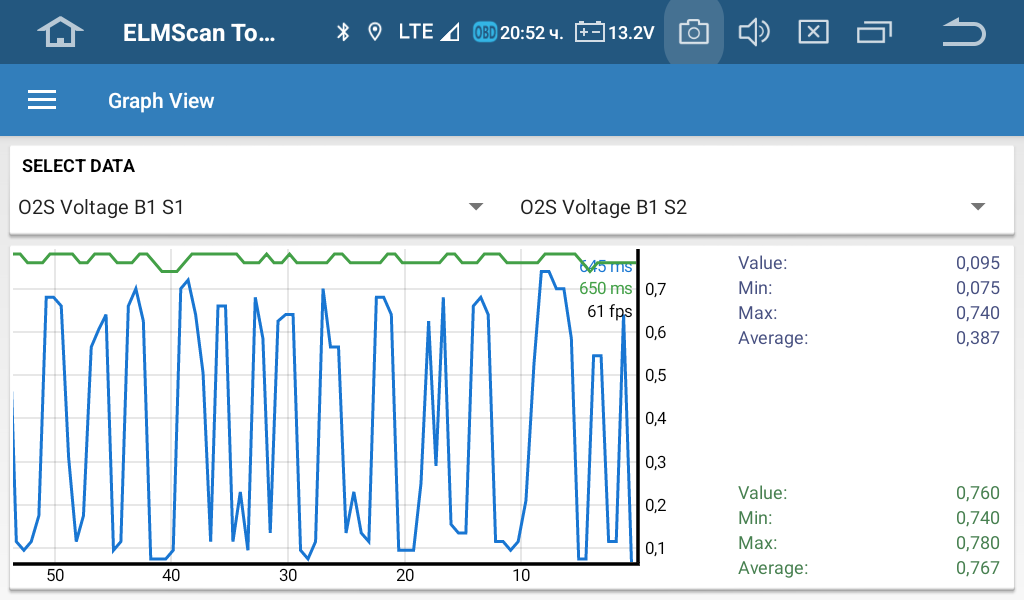This screenshot has width=1024, height=600.
Task: Open the hamburger navigation menu
Action: (42, 100)
